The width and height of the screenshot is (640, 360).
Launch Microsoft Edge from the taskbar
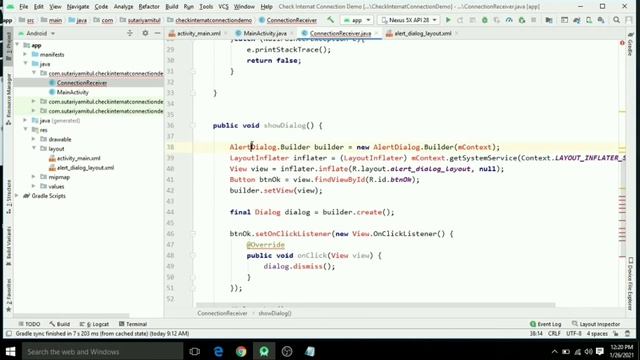click(x=218, y=351)
